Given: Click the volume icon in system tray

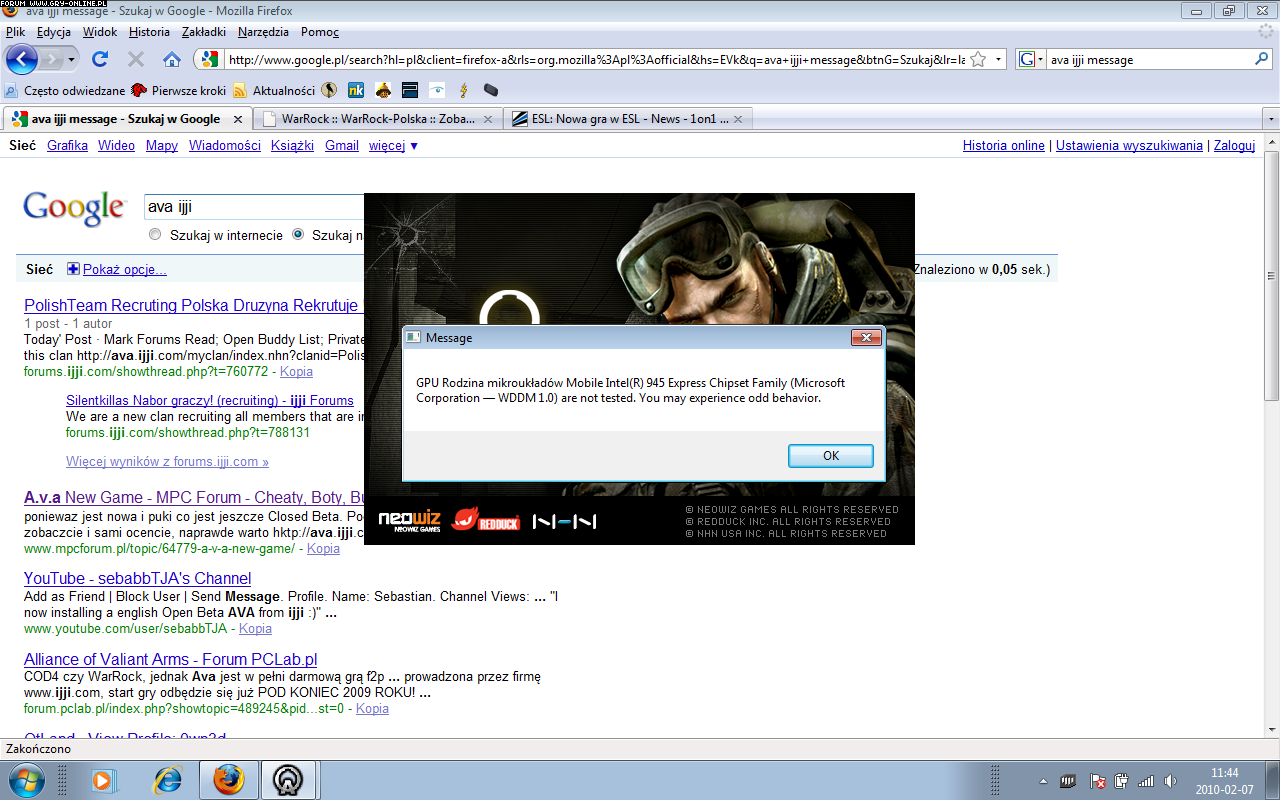Looking at the screenshot, I should 1170,780.
